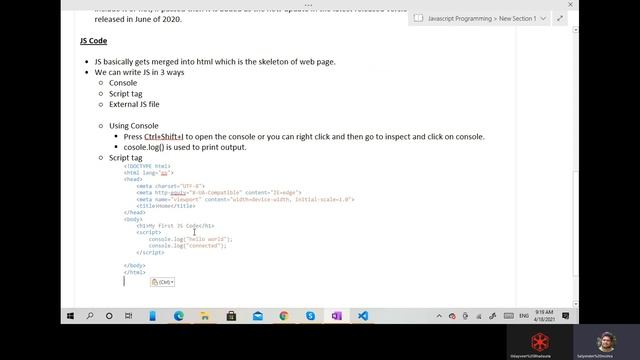Switch to Visual Studio Code on taskbar
The image size is (640, 360).
pyautogui.click(x=363, y=316)
